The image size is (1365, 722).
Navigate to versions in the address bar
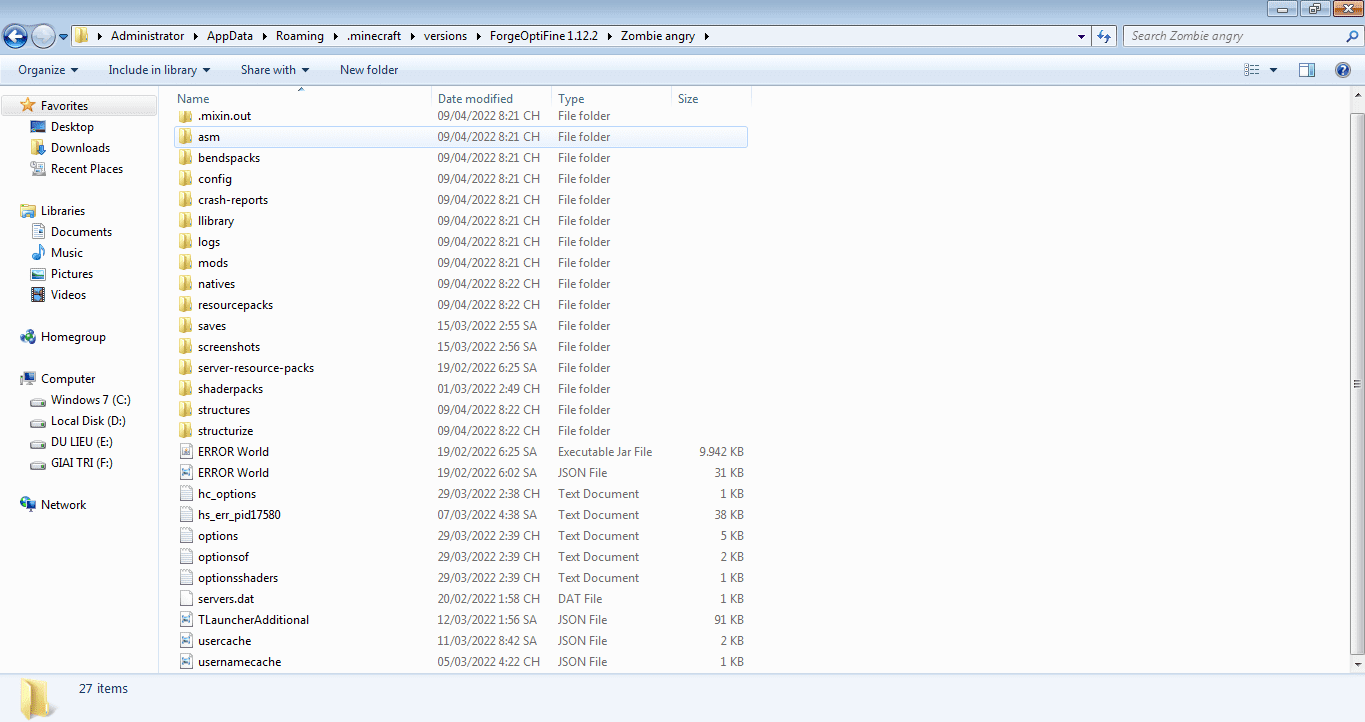[445, 36]
